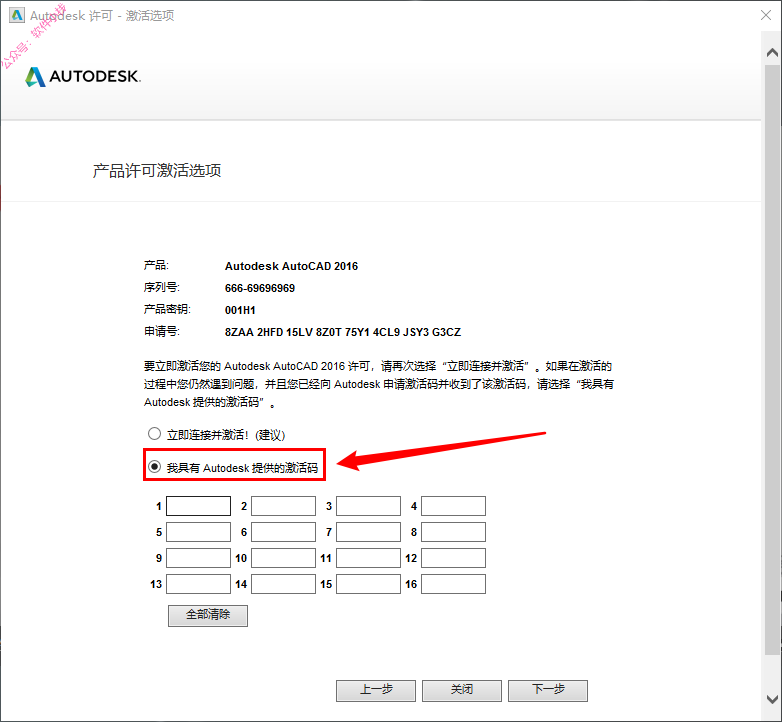Viewport: 782px width, 722px height.
Task: Click activation code field 13
Action: 198,584
